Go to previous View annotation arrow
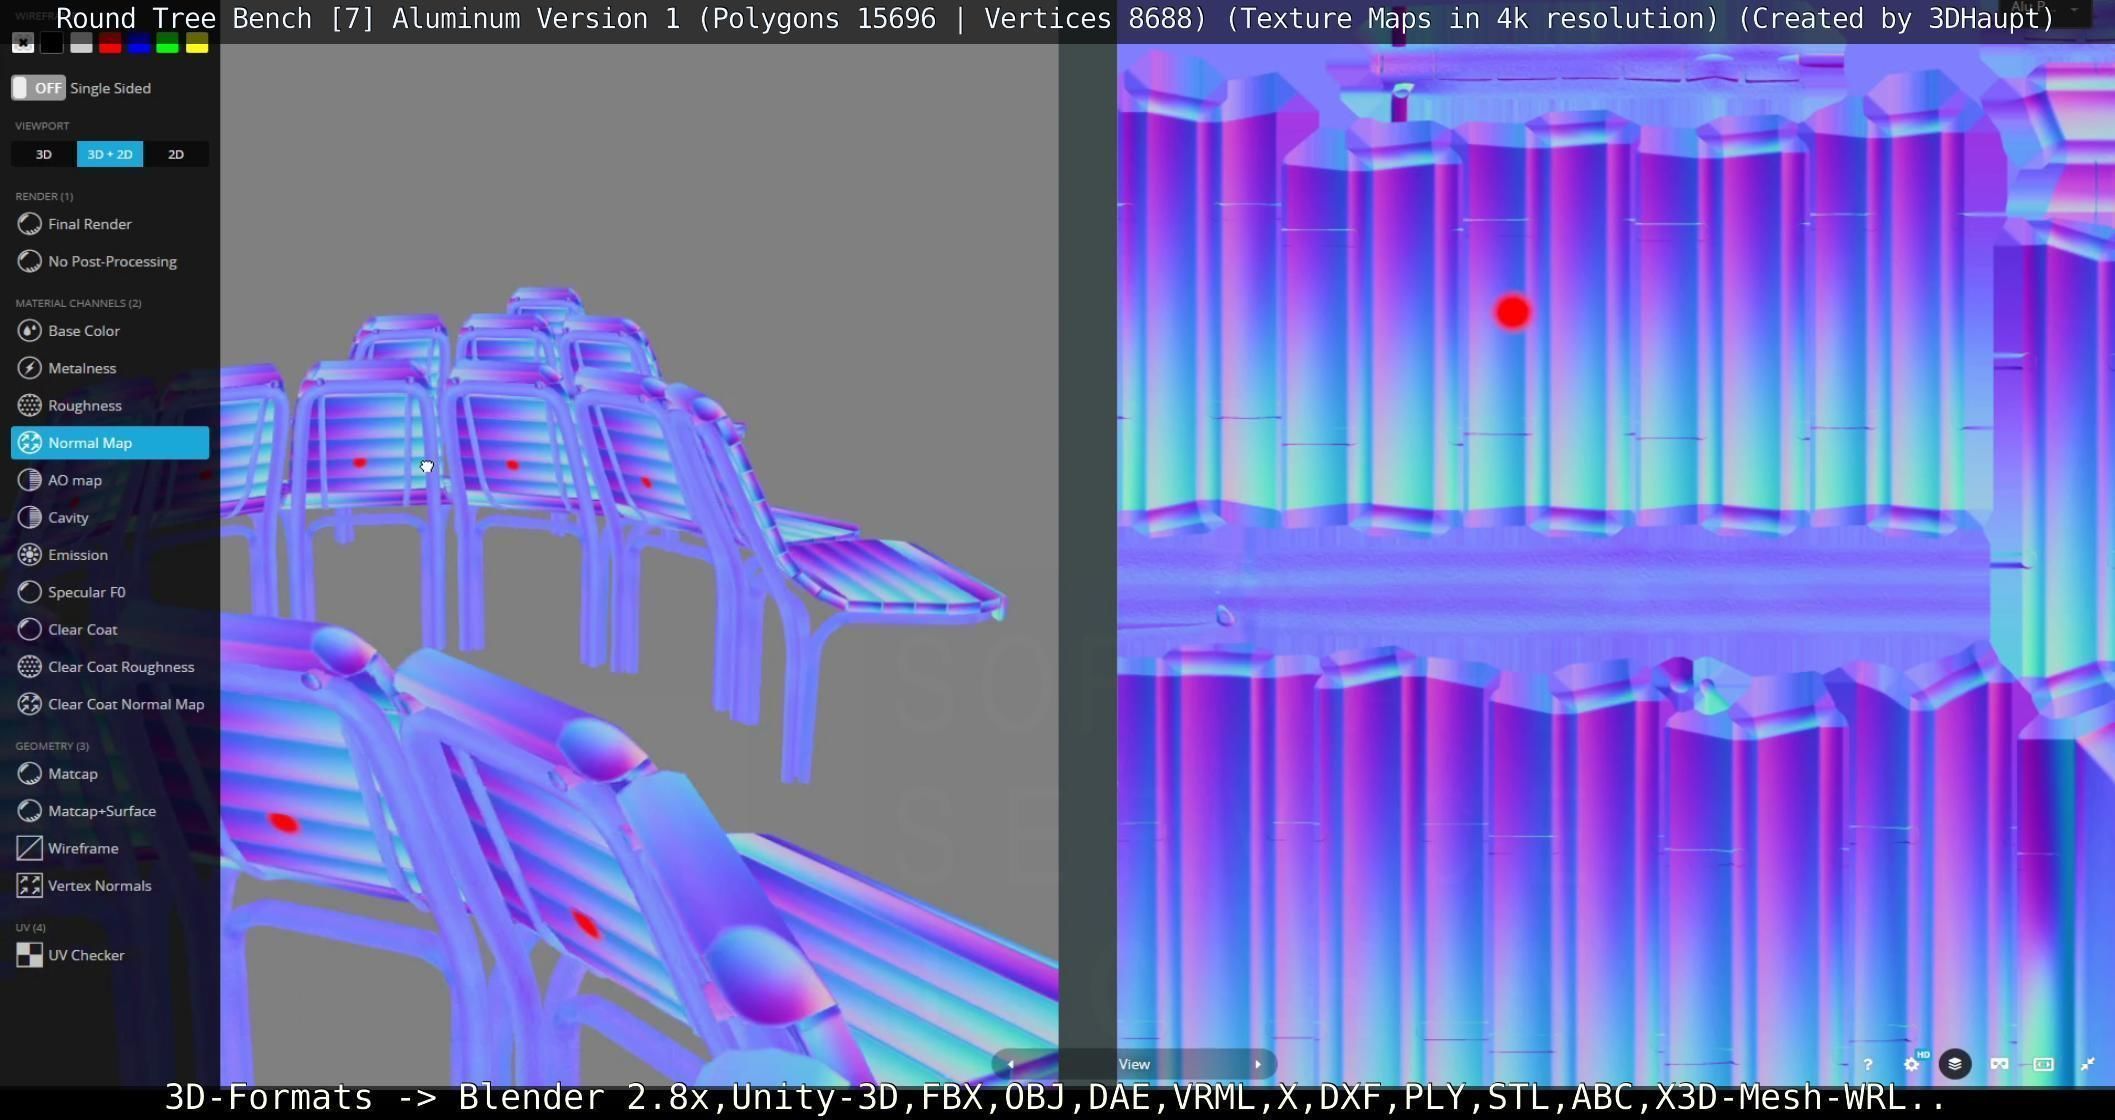Viewport: 2115px width, 1120px height. click(1010, 1064)
